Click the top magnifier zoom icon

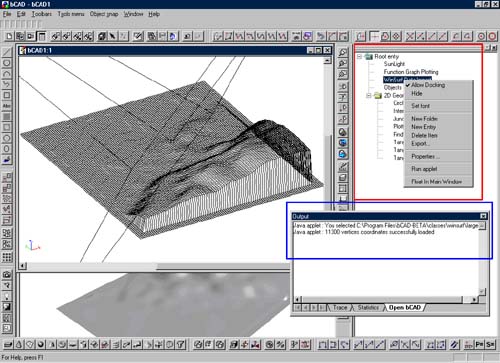point(343,52)
